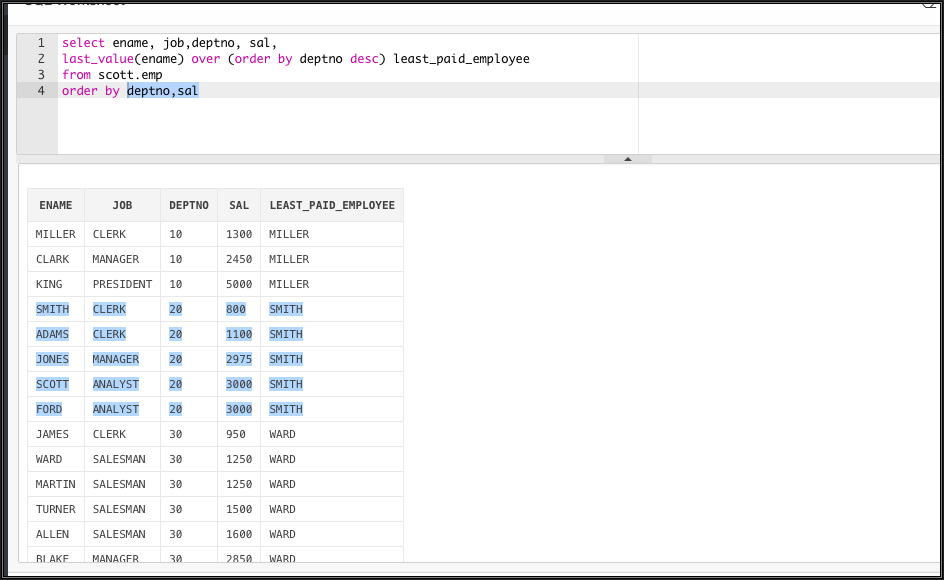The image size is (944, 580).
Task: Click line number 3 in editor gutter
Action: (41, 75)
